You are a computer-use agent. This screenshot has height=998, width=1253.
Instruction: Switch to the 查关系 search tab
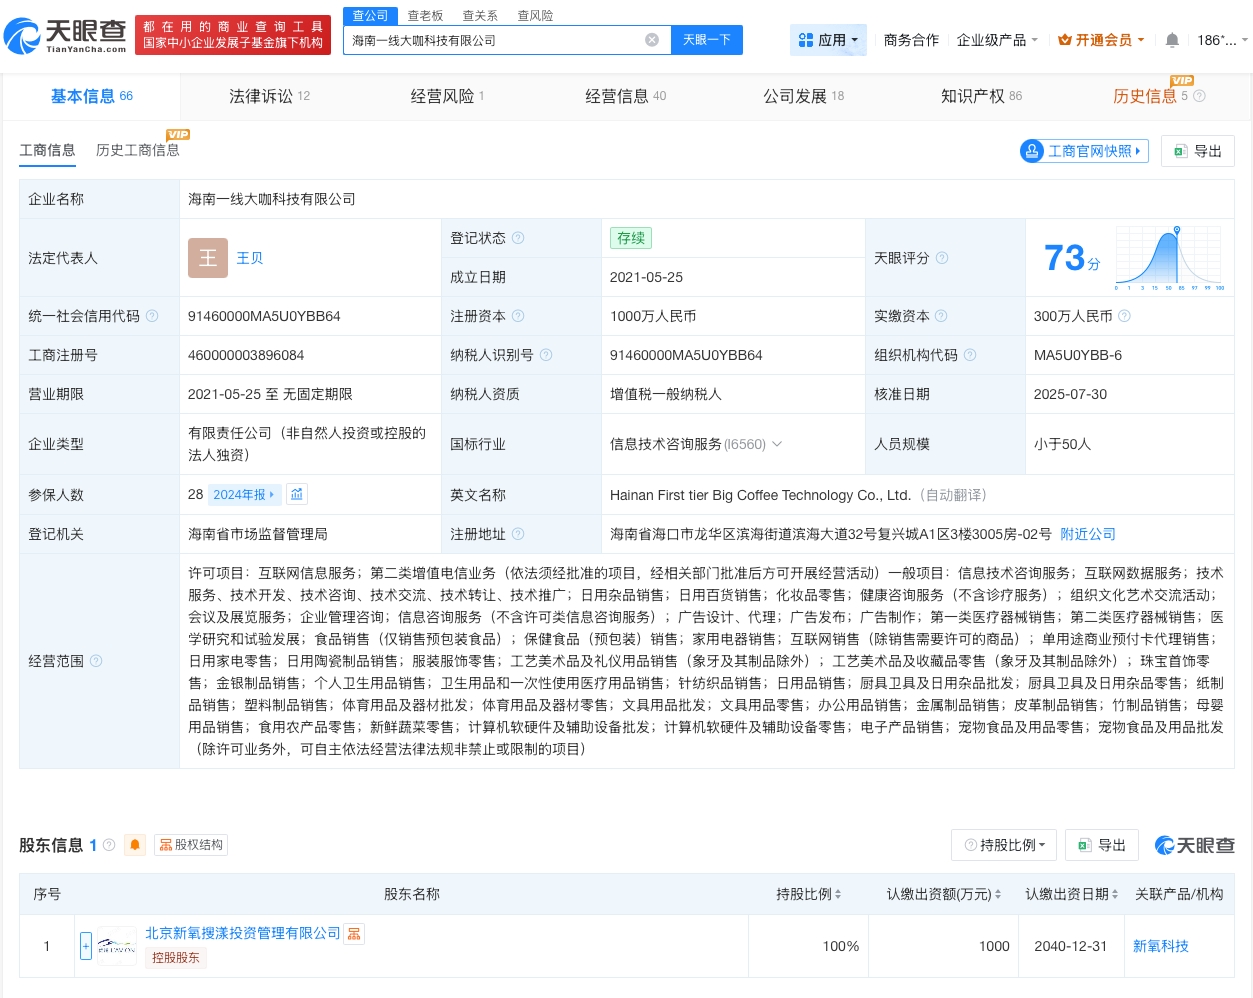click(480, 16)
